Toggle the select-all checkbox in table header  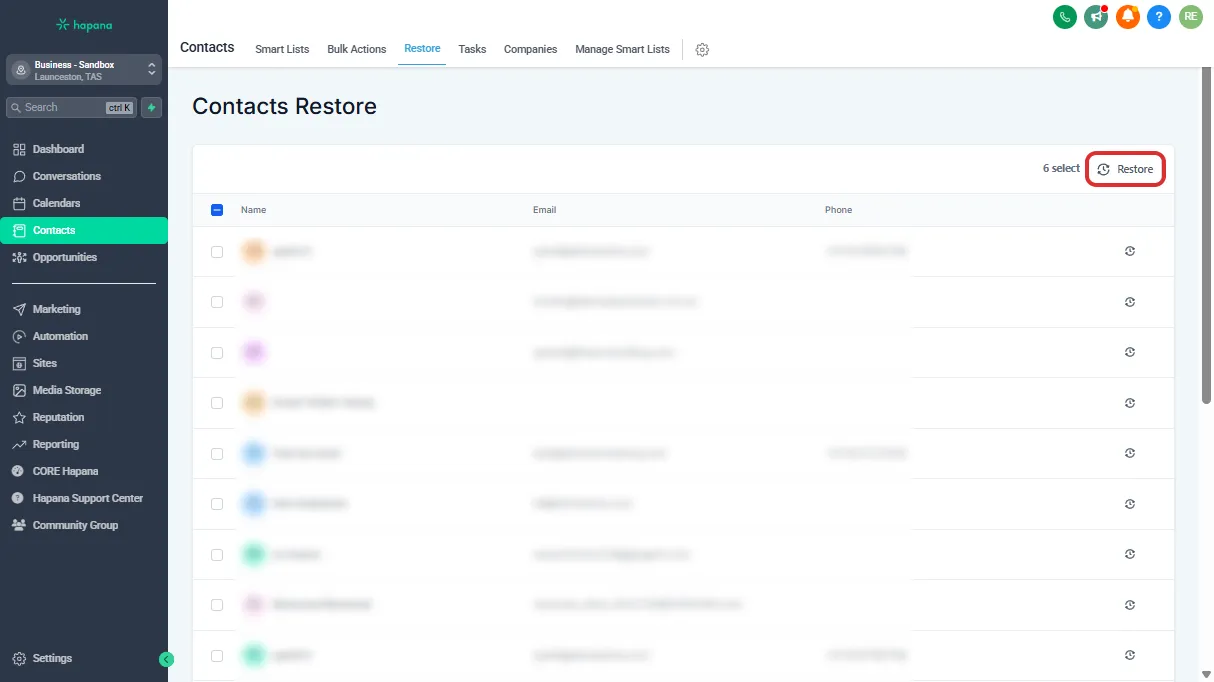[x=217, y=210]
